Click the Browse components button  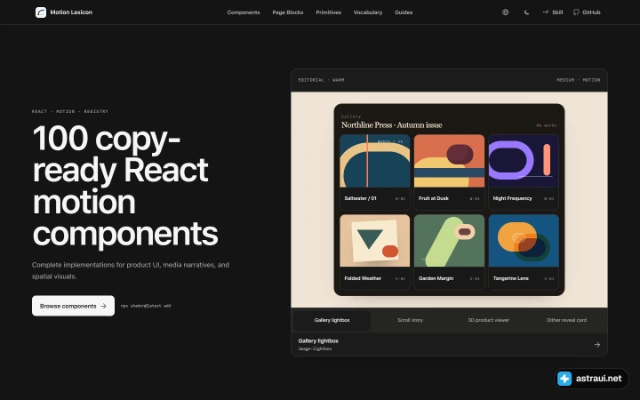coord(73,306)
